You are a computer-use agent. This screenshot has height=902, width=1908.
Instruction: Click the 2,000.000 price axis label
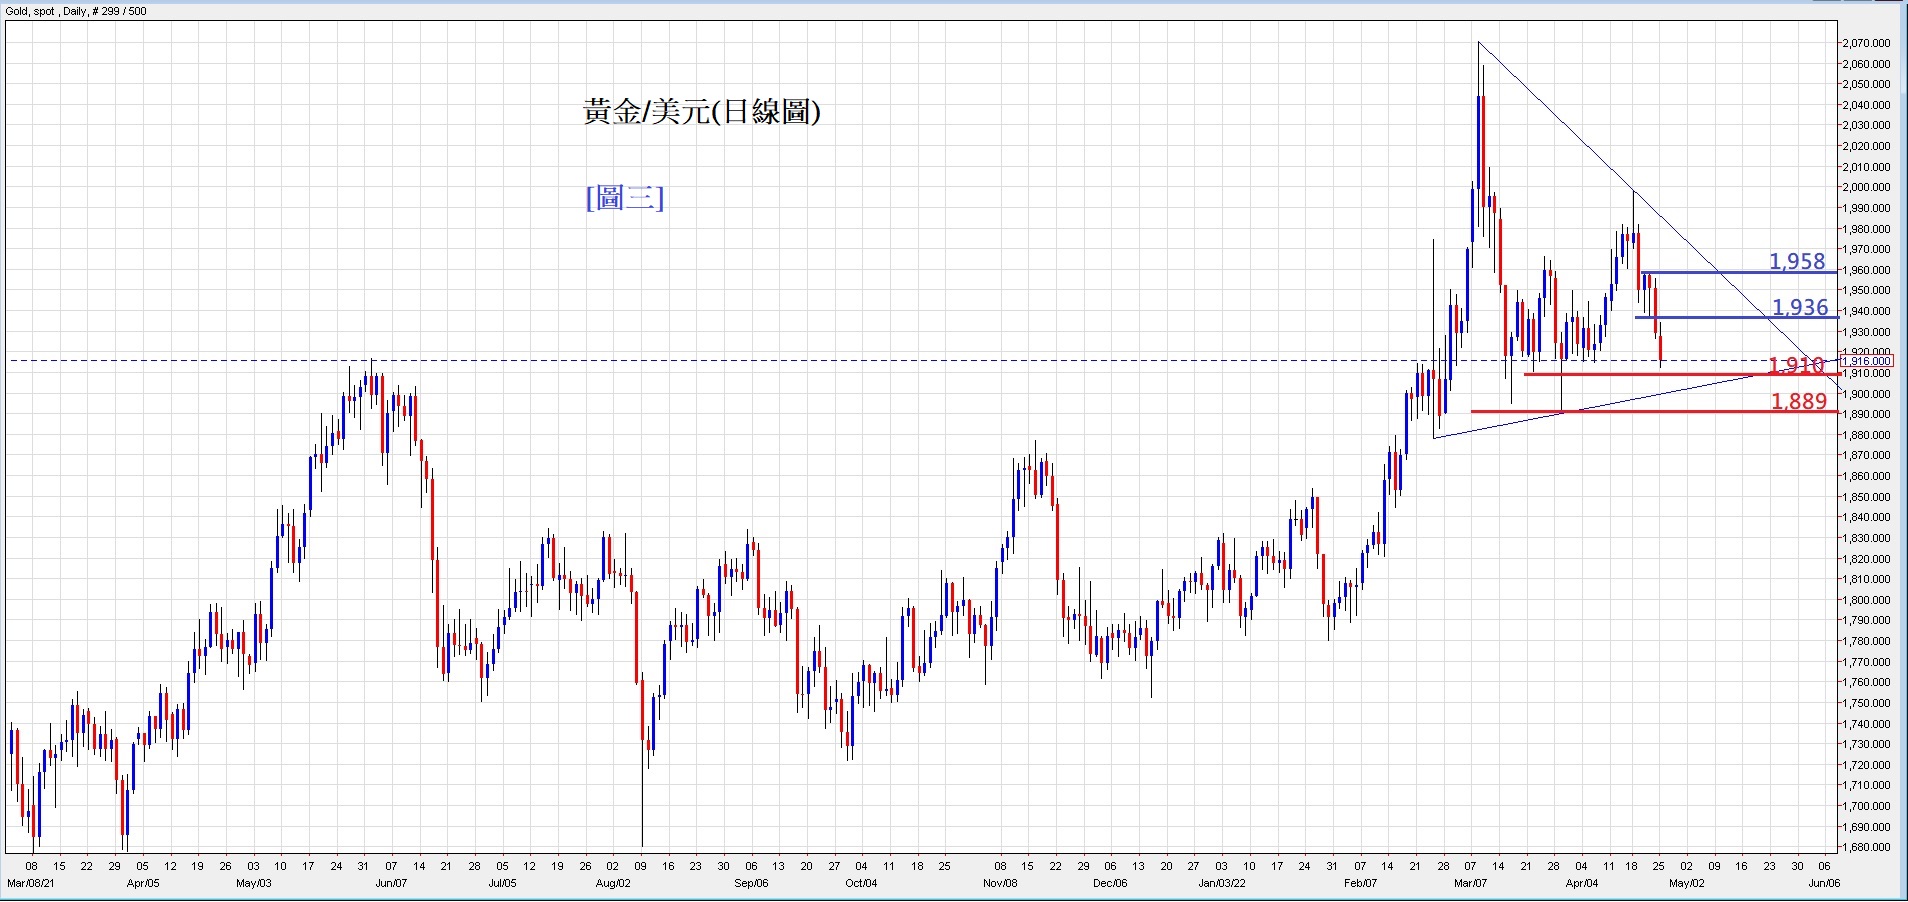point(1866,187)
